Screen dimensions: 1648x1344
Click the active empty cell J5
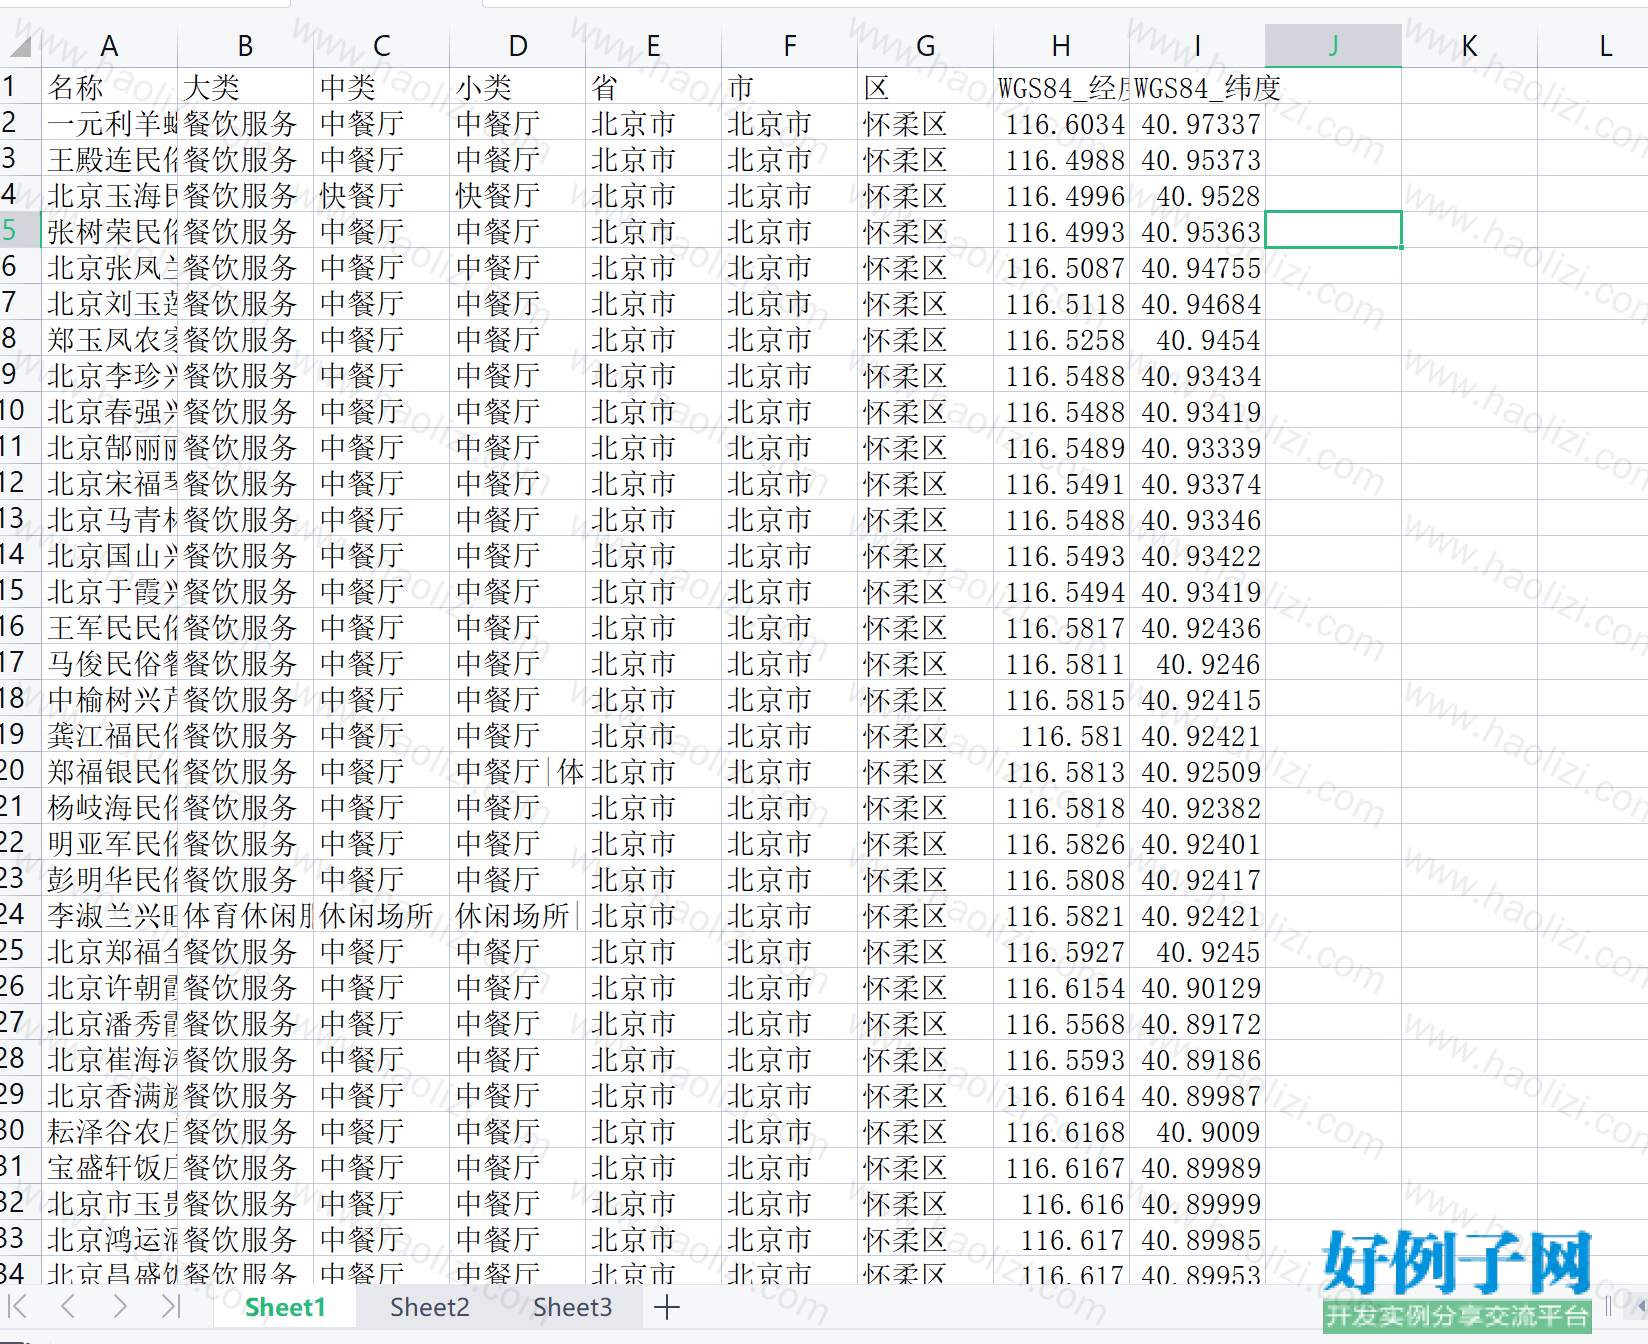[x=1333, y=231]
